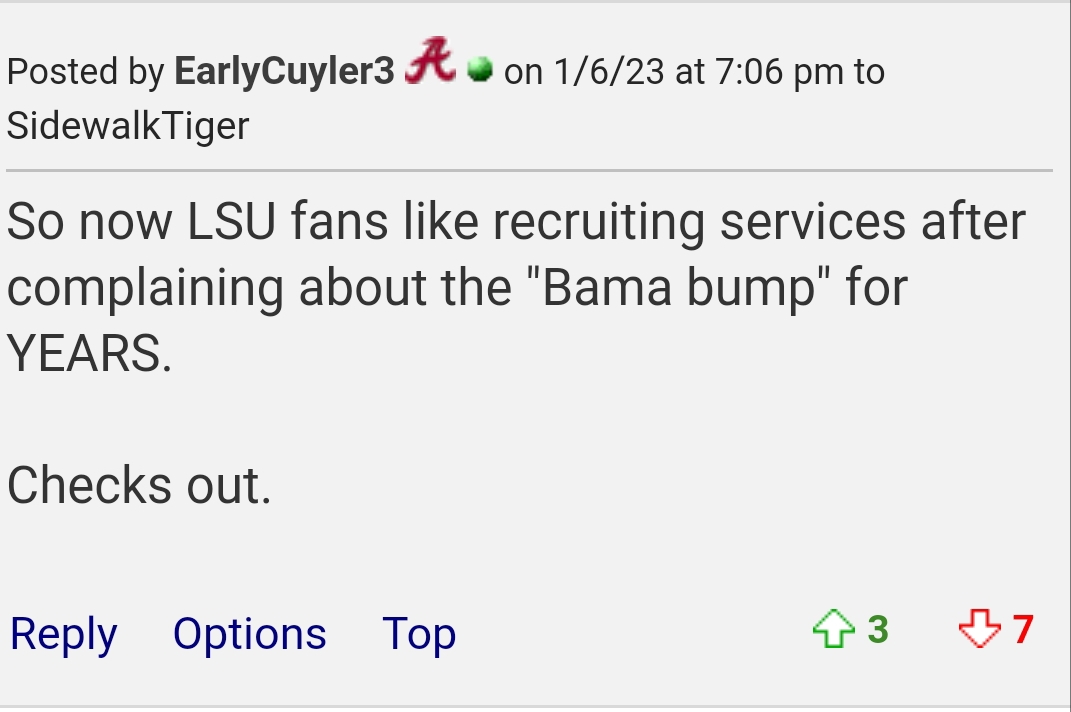Screen dimensions: 1071x712
Task: Click the "Bama bump" quoted phrase
Action: [679, 287]
